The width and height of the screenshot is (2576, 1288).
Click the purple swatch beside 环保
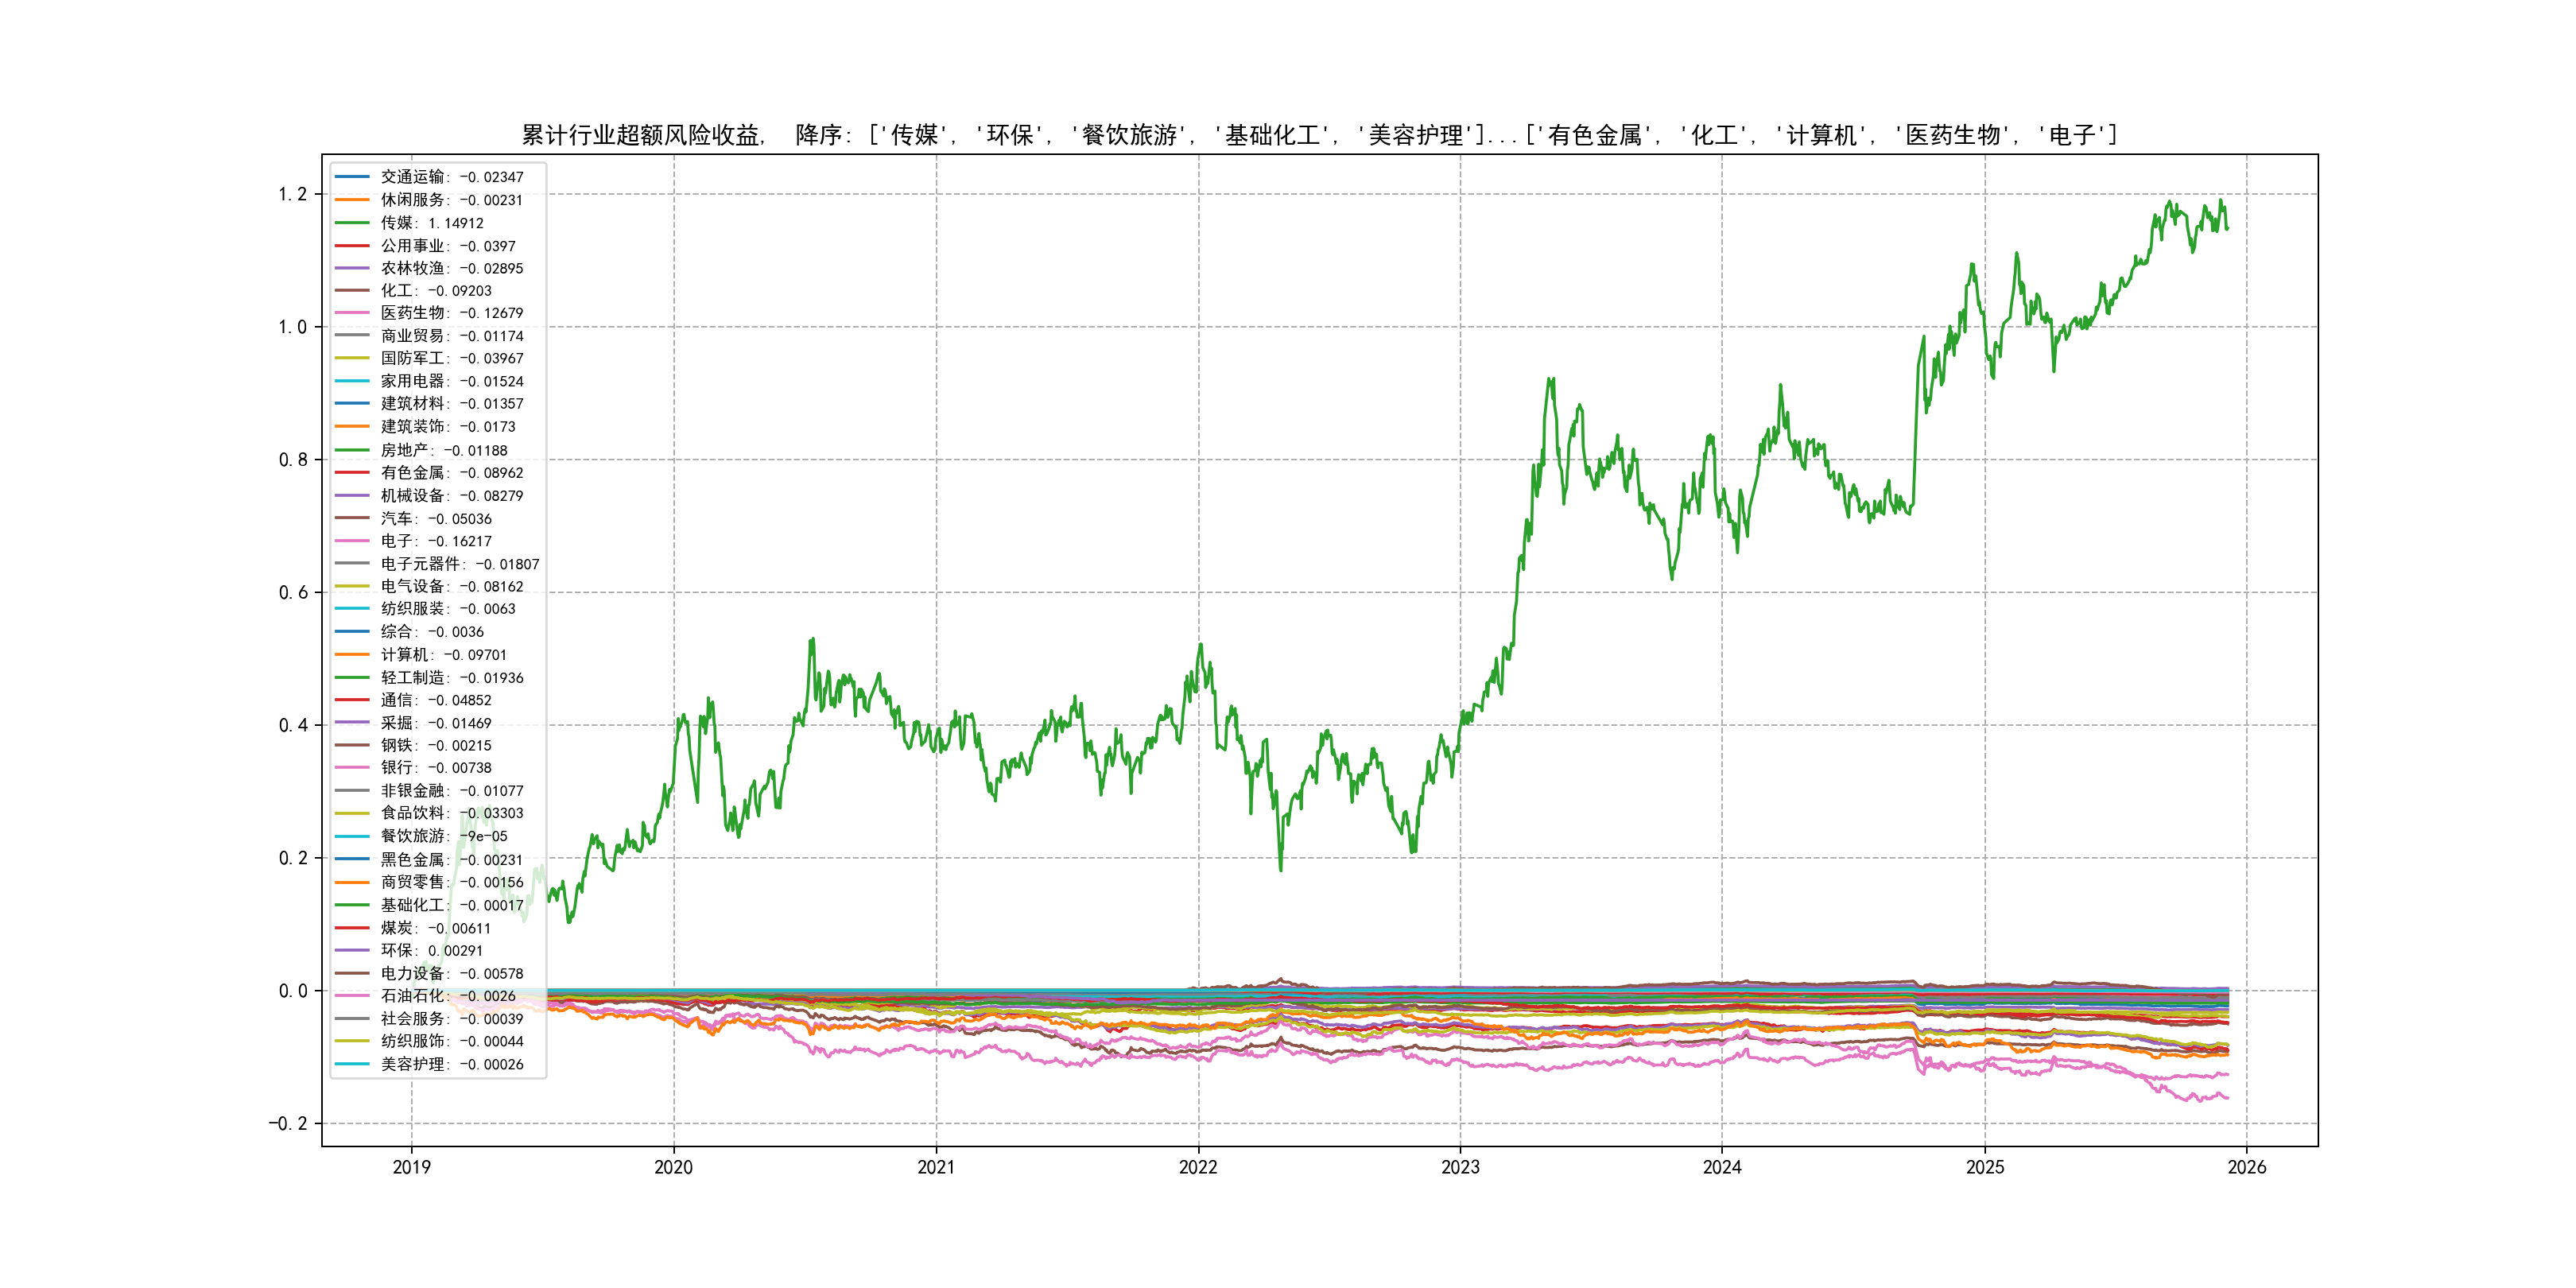click(x=352, y=951)
